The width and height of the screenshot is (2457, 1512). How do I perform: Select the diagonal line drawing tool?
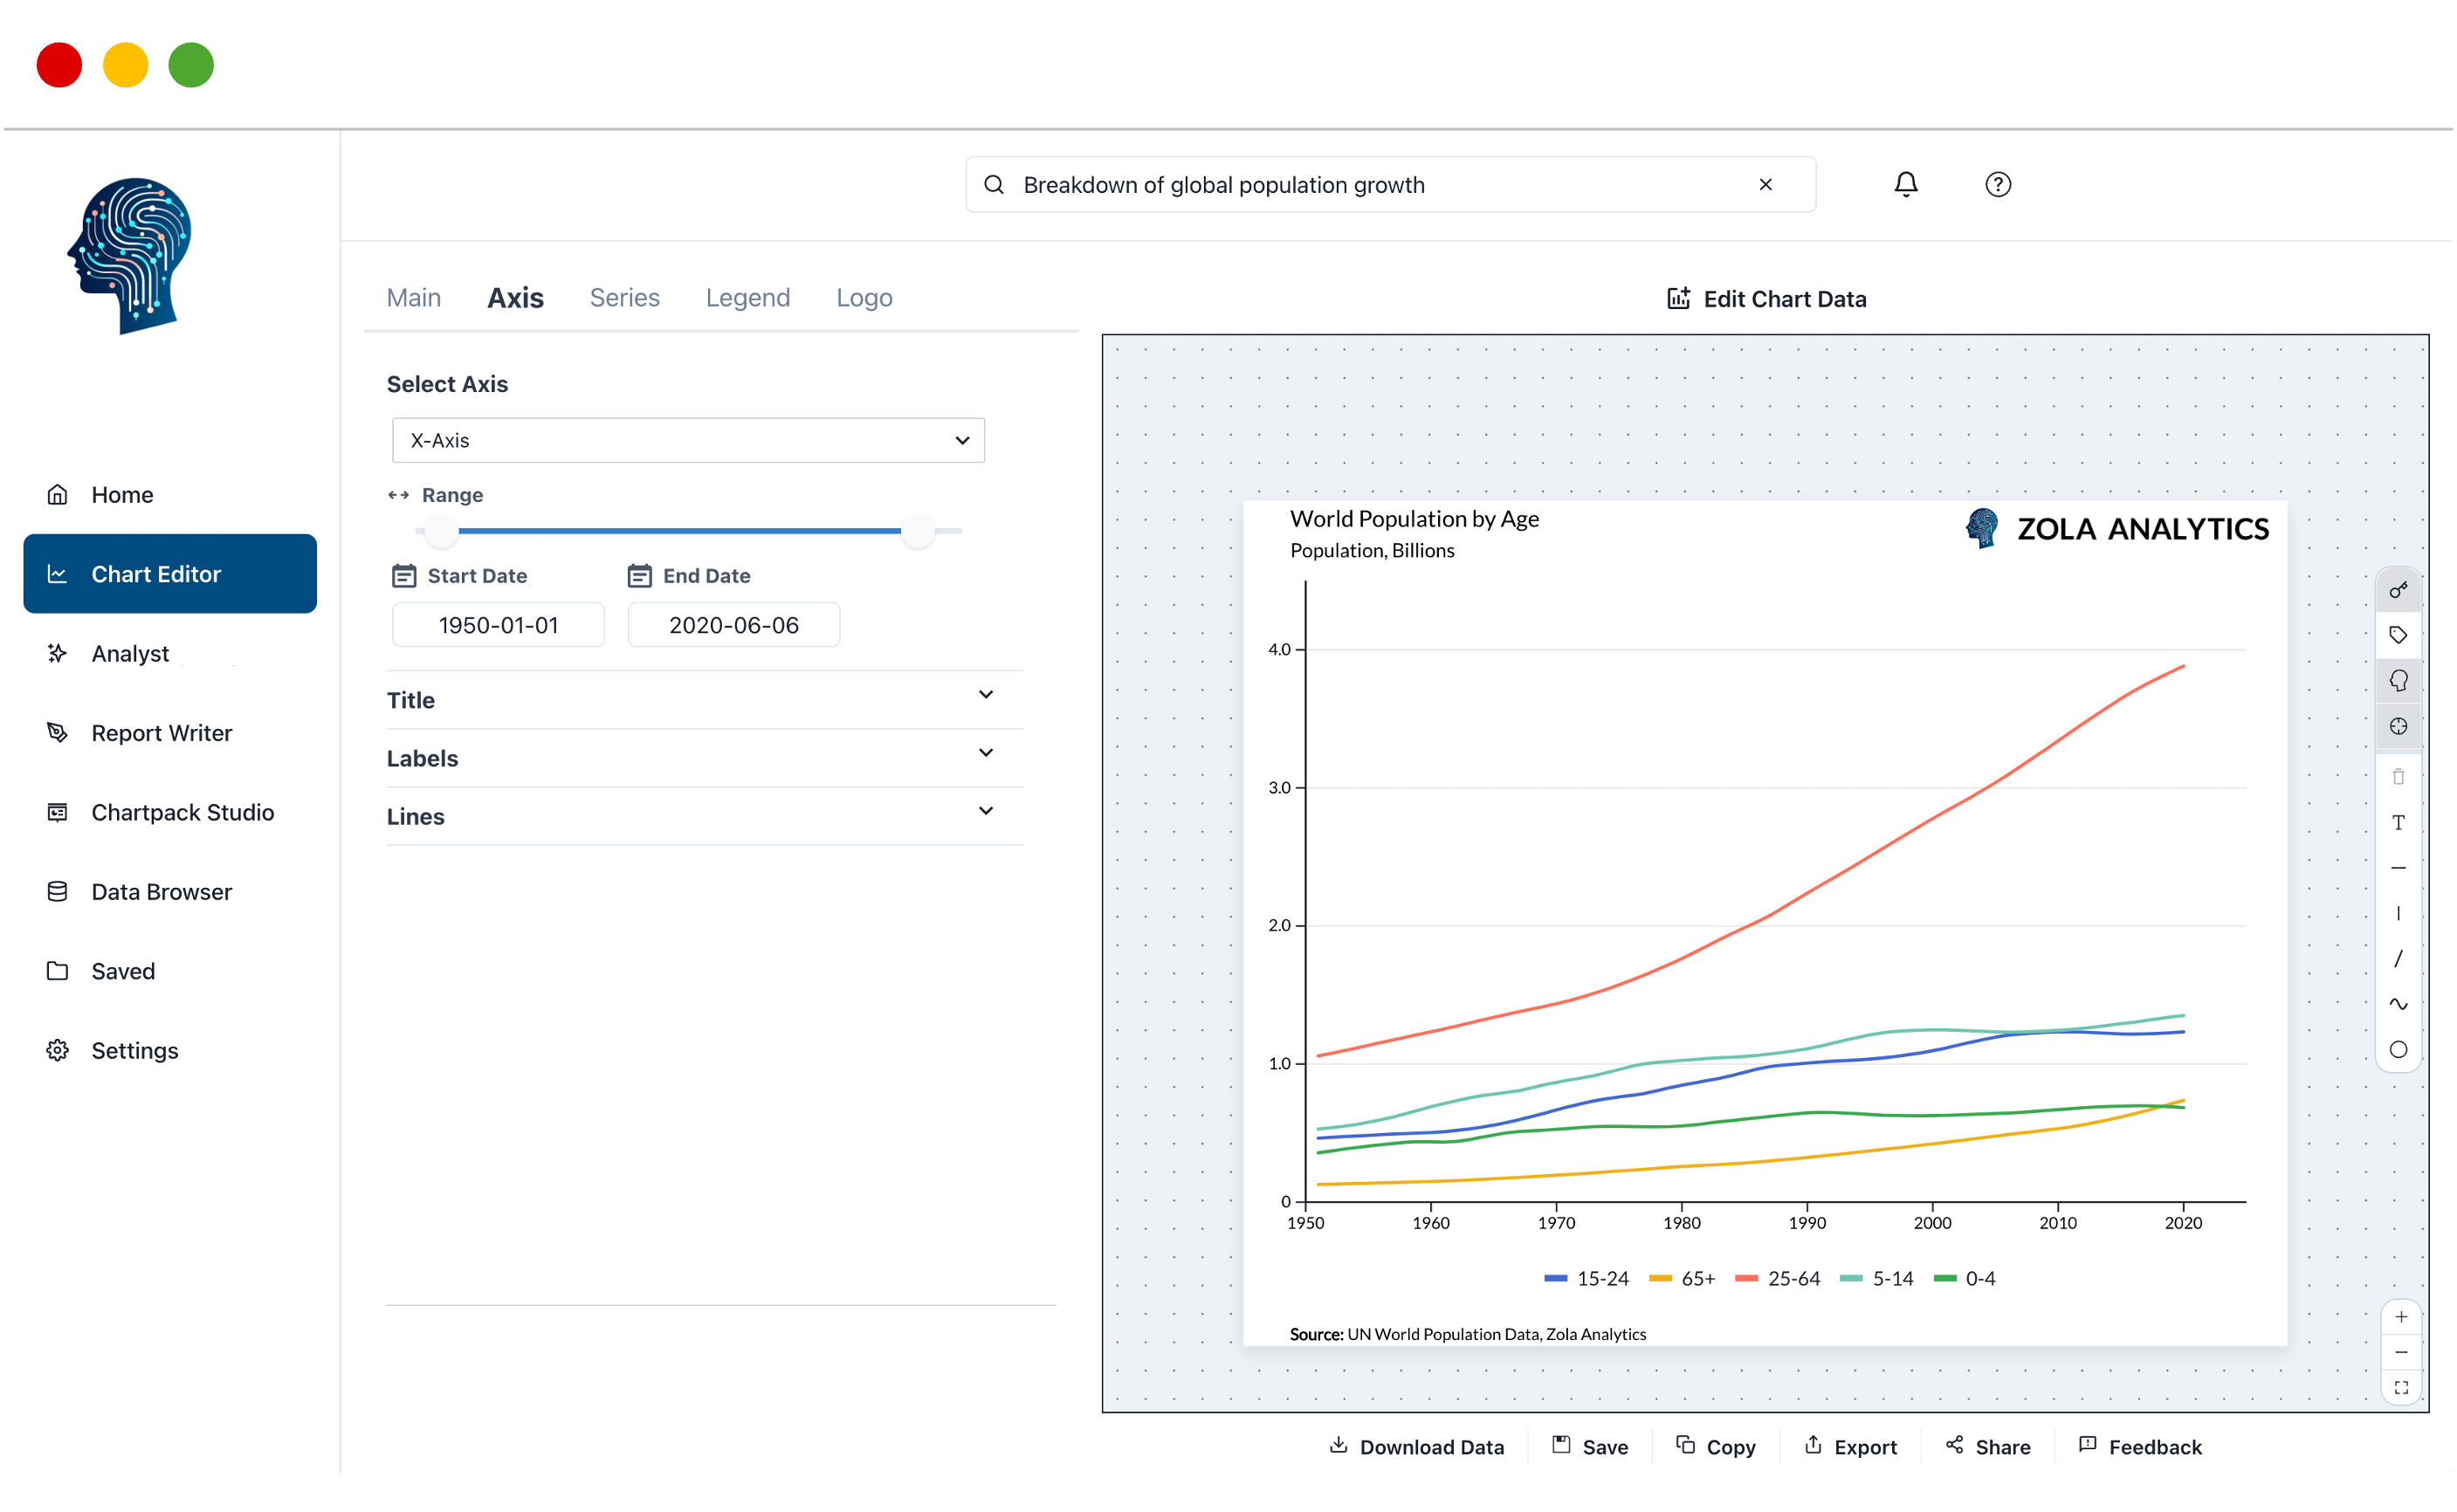2397,958
